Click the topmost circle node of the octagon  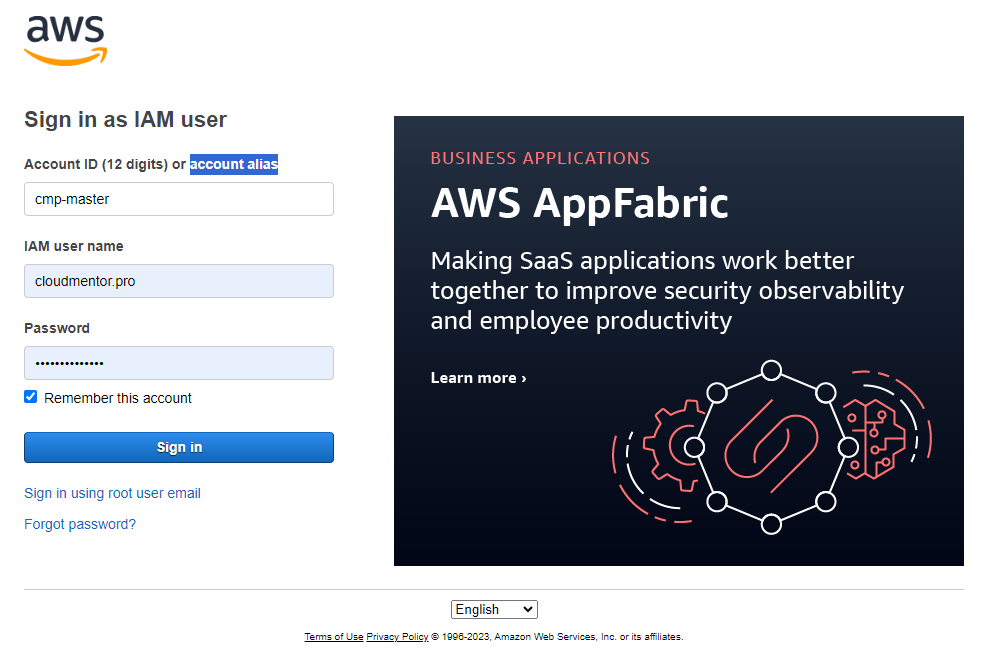point(771,371)
